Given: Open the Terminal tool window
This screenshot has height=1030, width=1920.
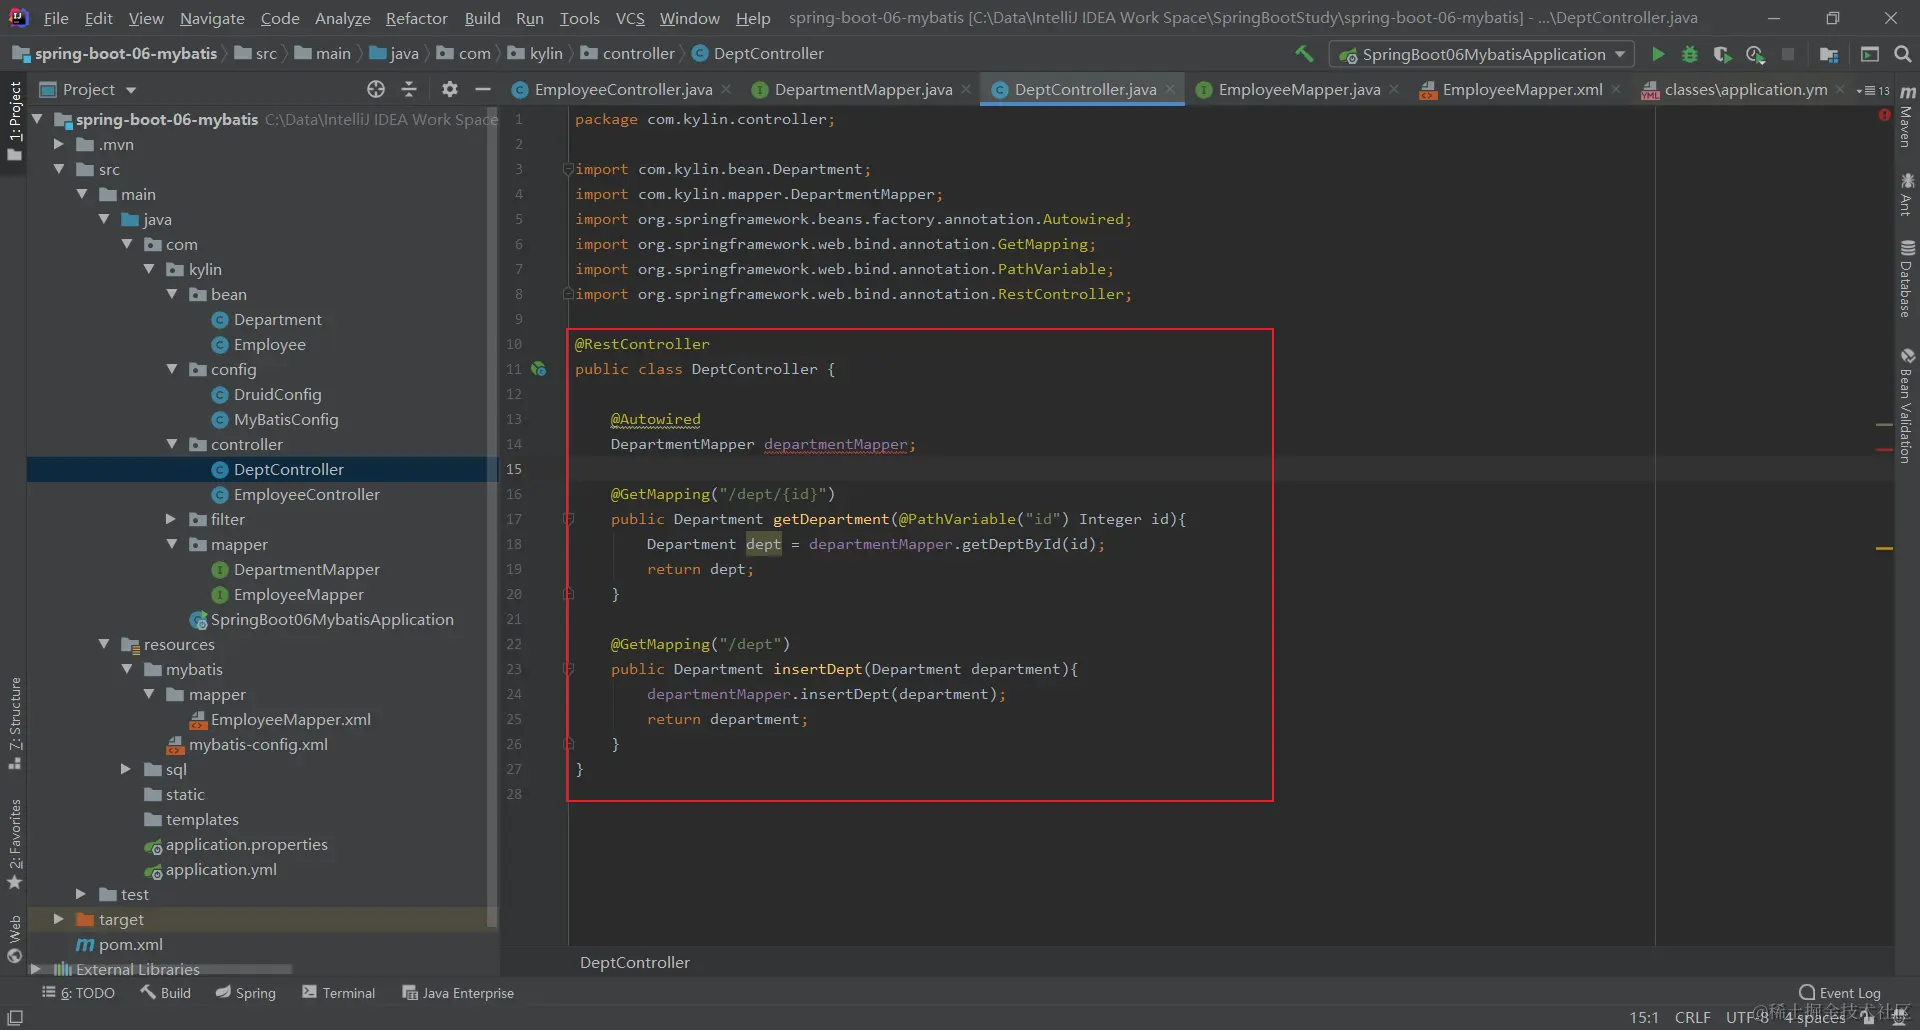Looking at the screenshot, I should coord(339,993).
